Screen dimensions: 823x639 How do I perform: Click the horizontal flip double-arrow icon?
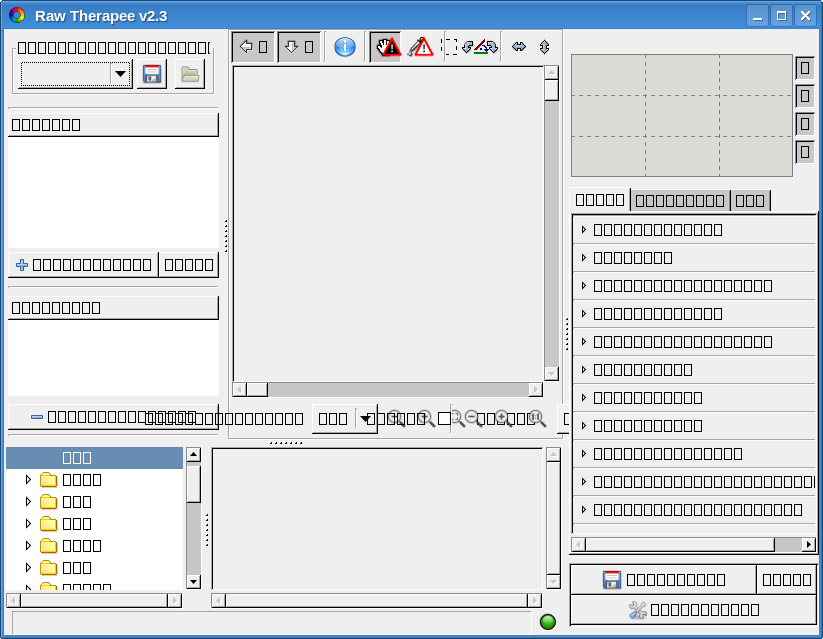coord(518,47)
